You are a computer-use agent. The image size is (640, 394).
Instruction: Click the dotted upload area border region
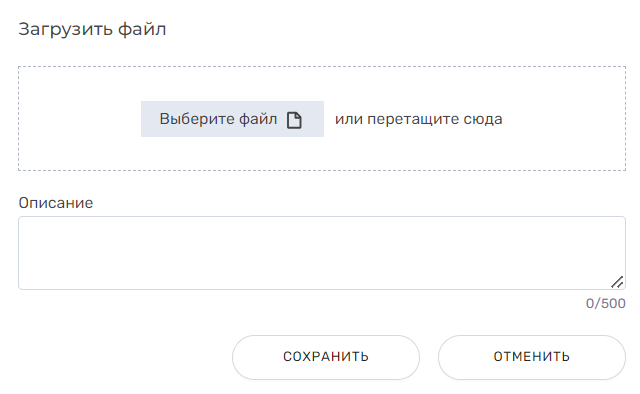click(x=322, y=118)
